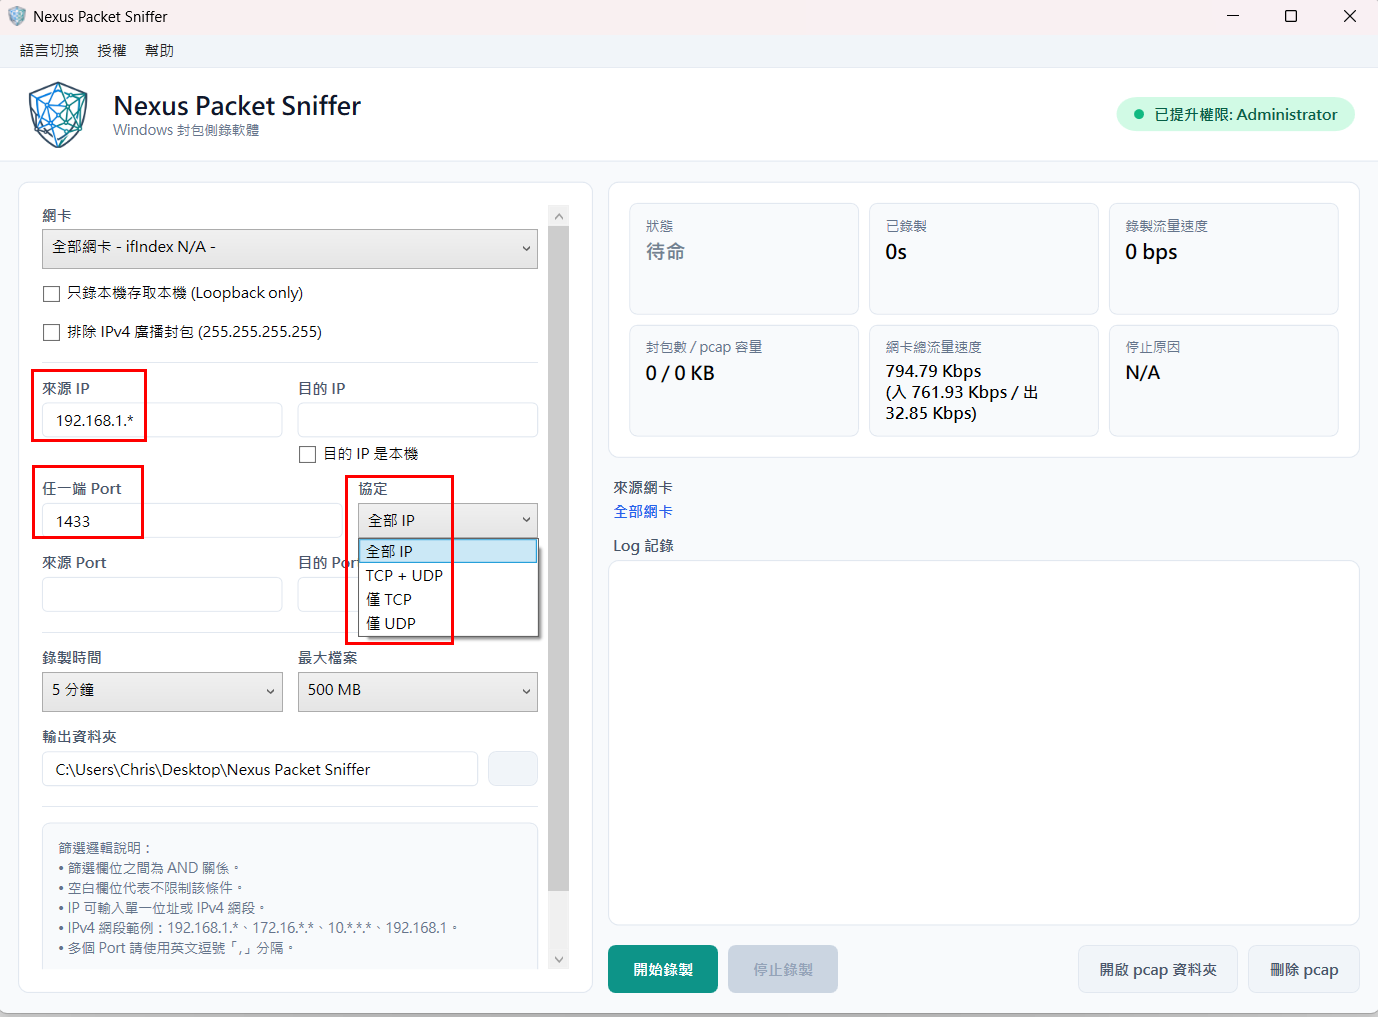Start capture with 開始錄製 button
1378x1017 pixels.
[663, 969]
